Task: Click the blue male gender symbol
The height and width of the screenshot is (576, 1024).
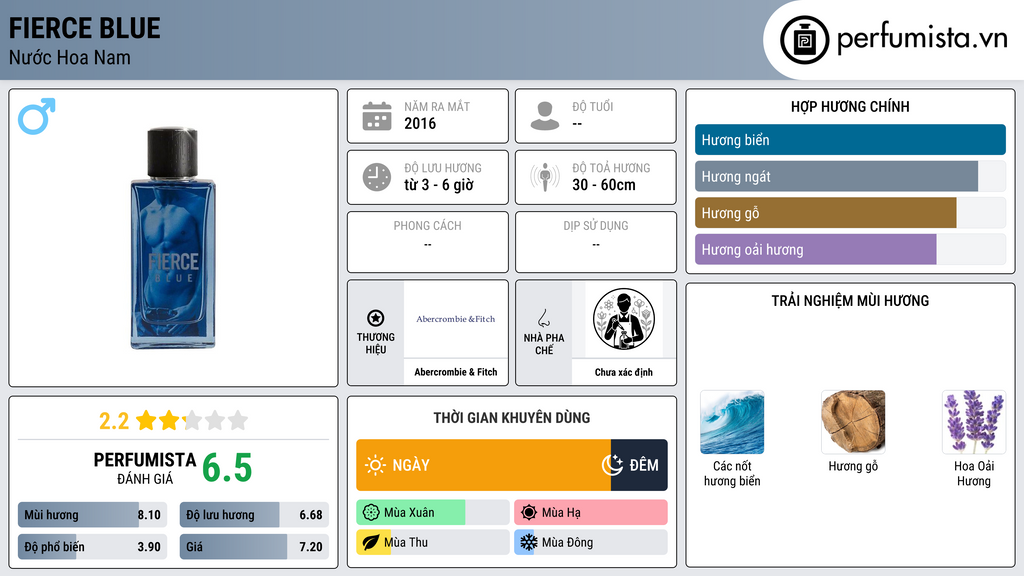Action: 37,116
